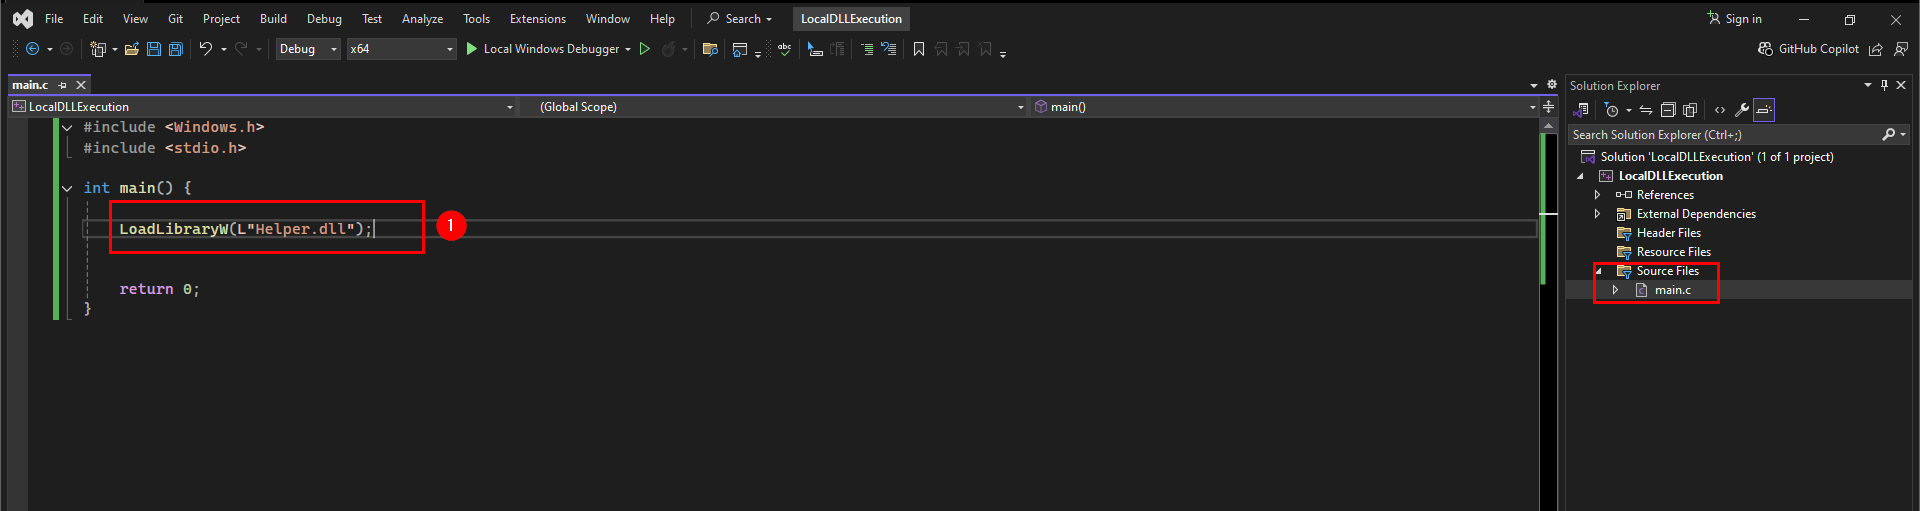Open the LocalDLLExecution project scope dropdown

[263, 107]
